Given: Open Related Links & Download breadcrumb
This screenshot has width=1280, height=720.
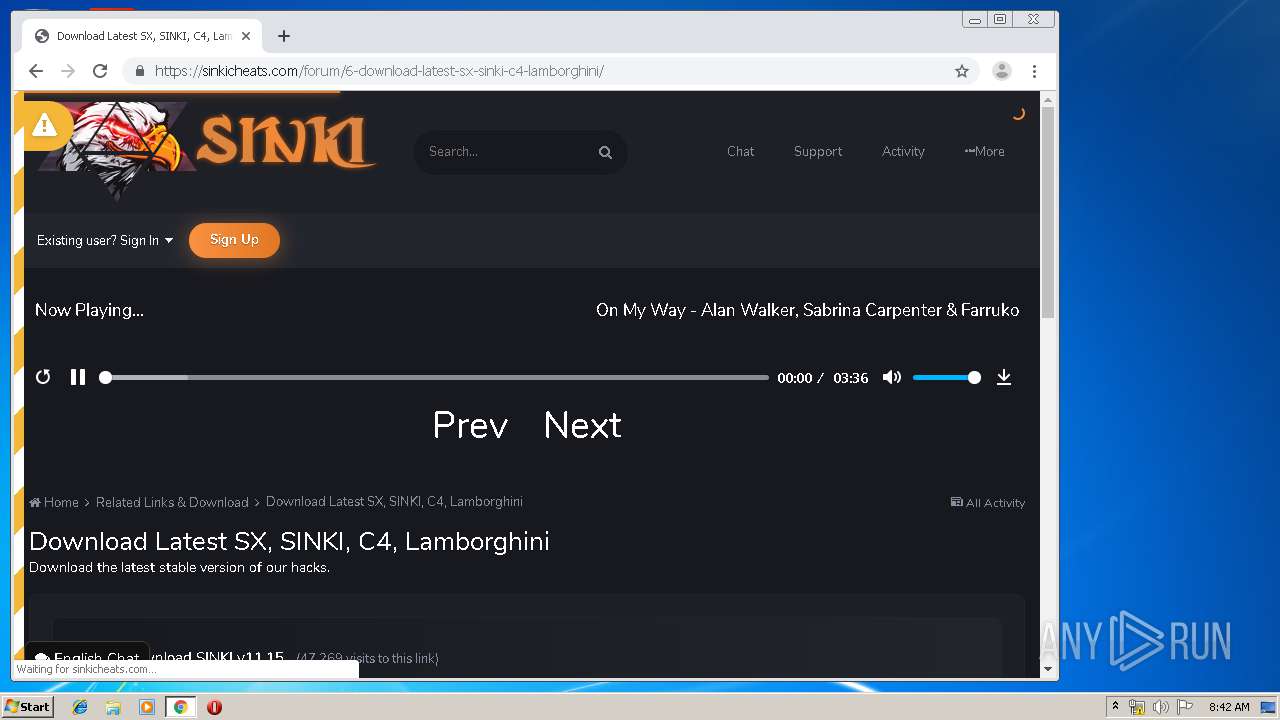Looking at the screenshot, I should tap(172, 502).
